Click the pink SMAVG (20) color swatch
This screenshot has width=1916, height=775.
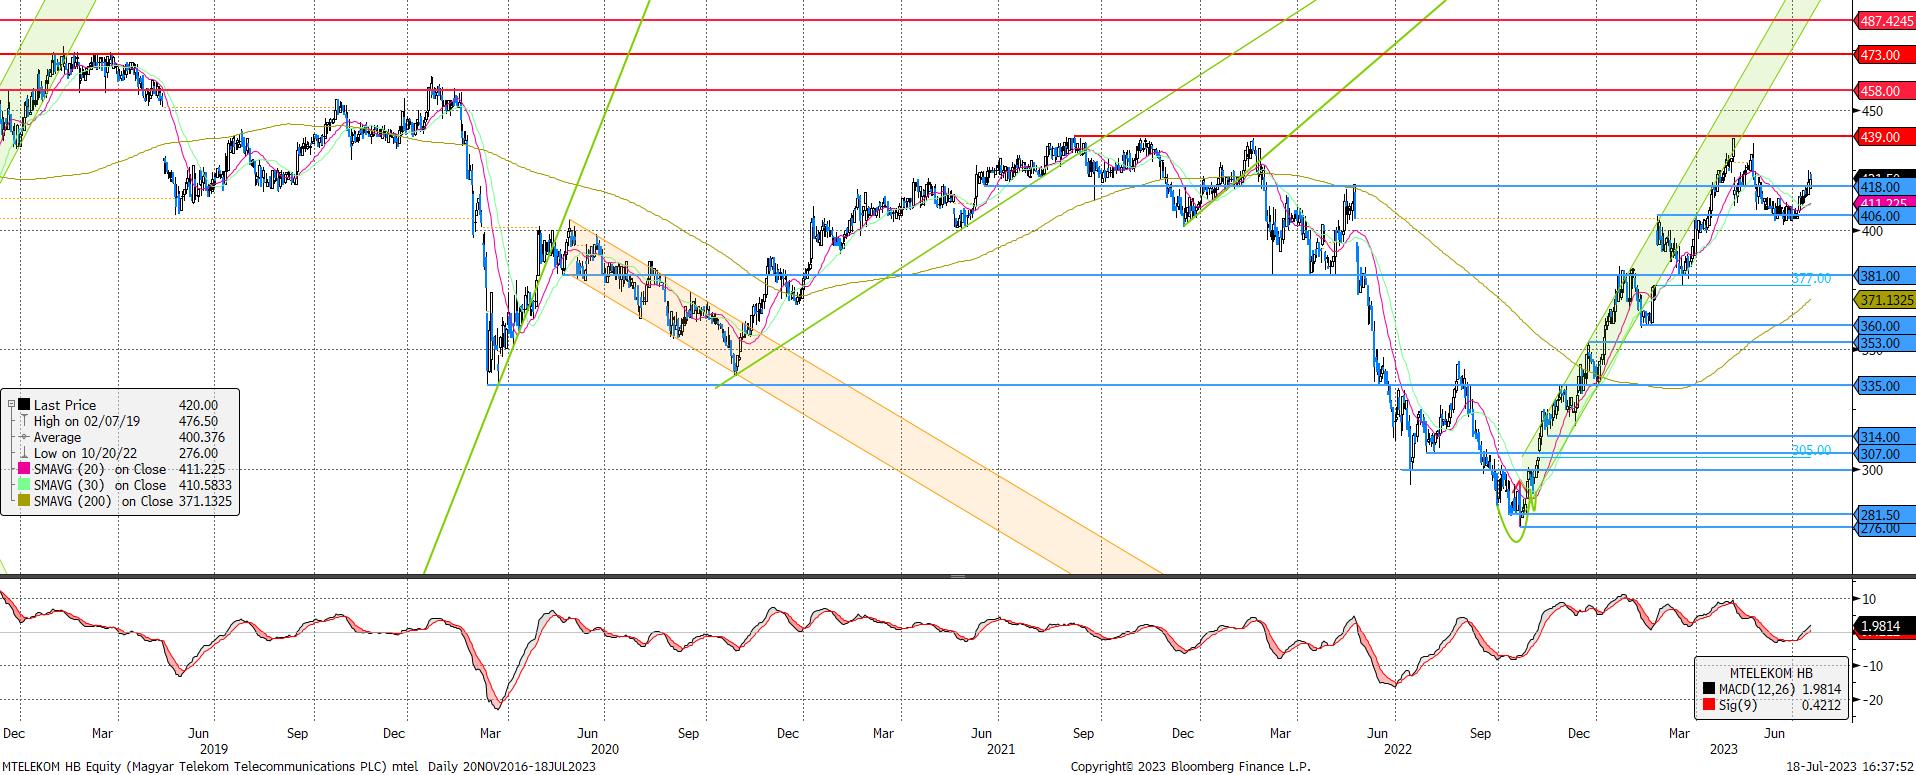(24, 468)
